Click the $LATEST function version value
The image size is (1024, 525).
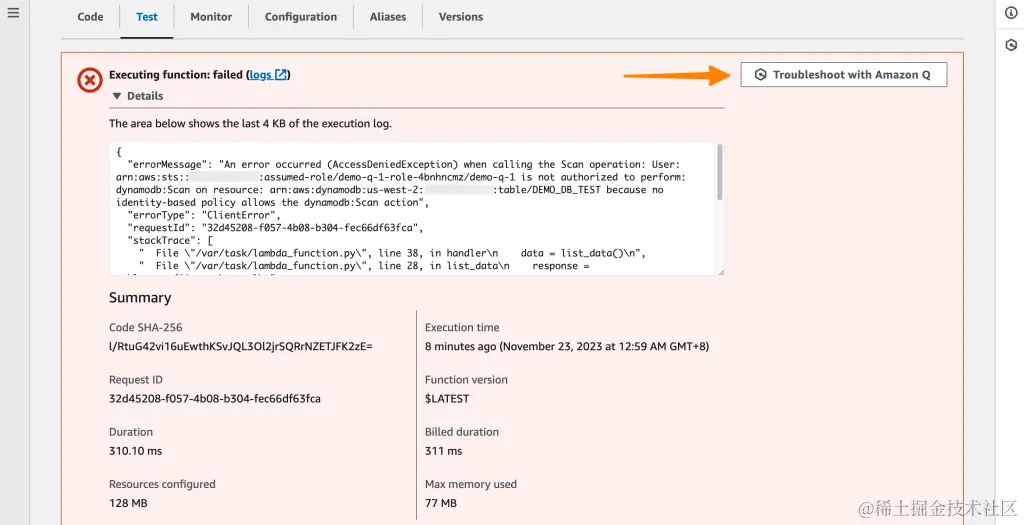pos(447,398)
